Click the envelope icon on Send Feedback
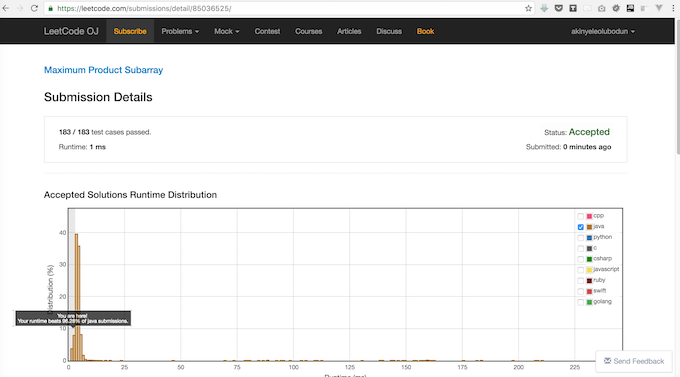Image resolution: width=680 pixels, height=377 pixels. coord(608,361)
